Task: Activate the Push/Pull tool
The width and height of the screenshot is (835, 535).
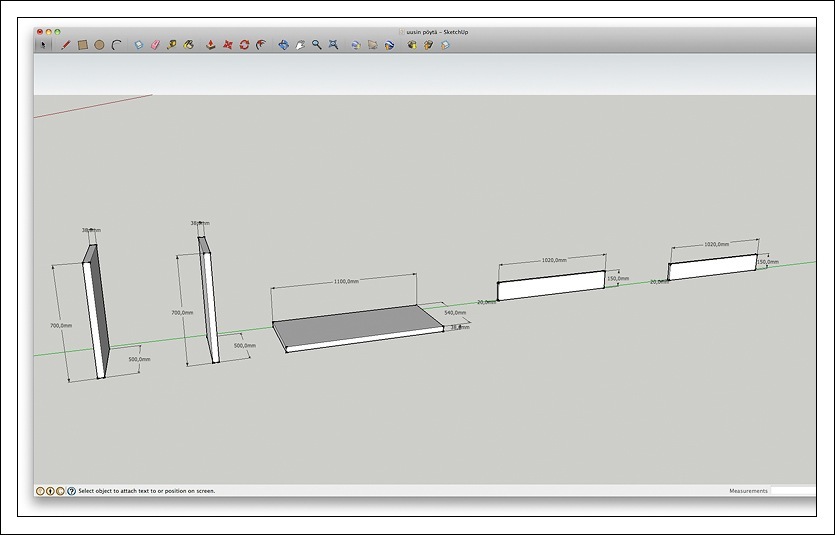Action: (x=211, y=45)
